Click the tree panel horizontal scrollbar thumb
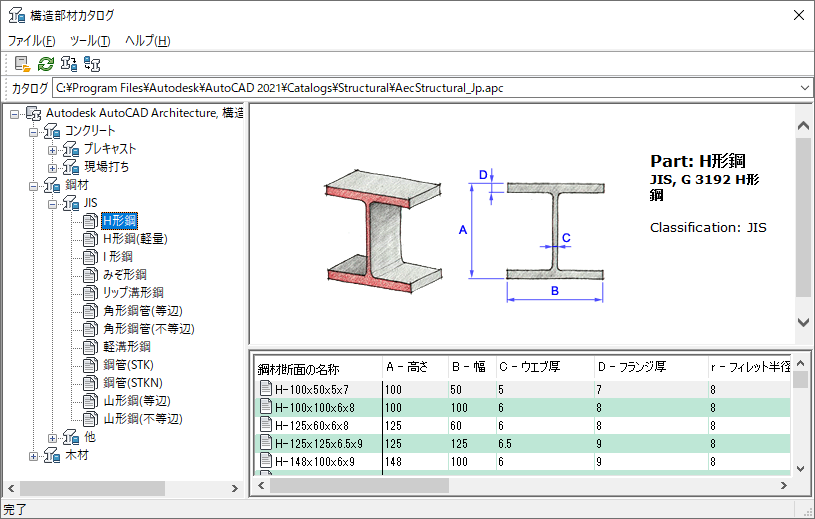815x519 pixels. click(x=93, y=488)
